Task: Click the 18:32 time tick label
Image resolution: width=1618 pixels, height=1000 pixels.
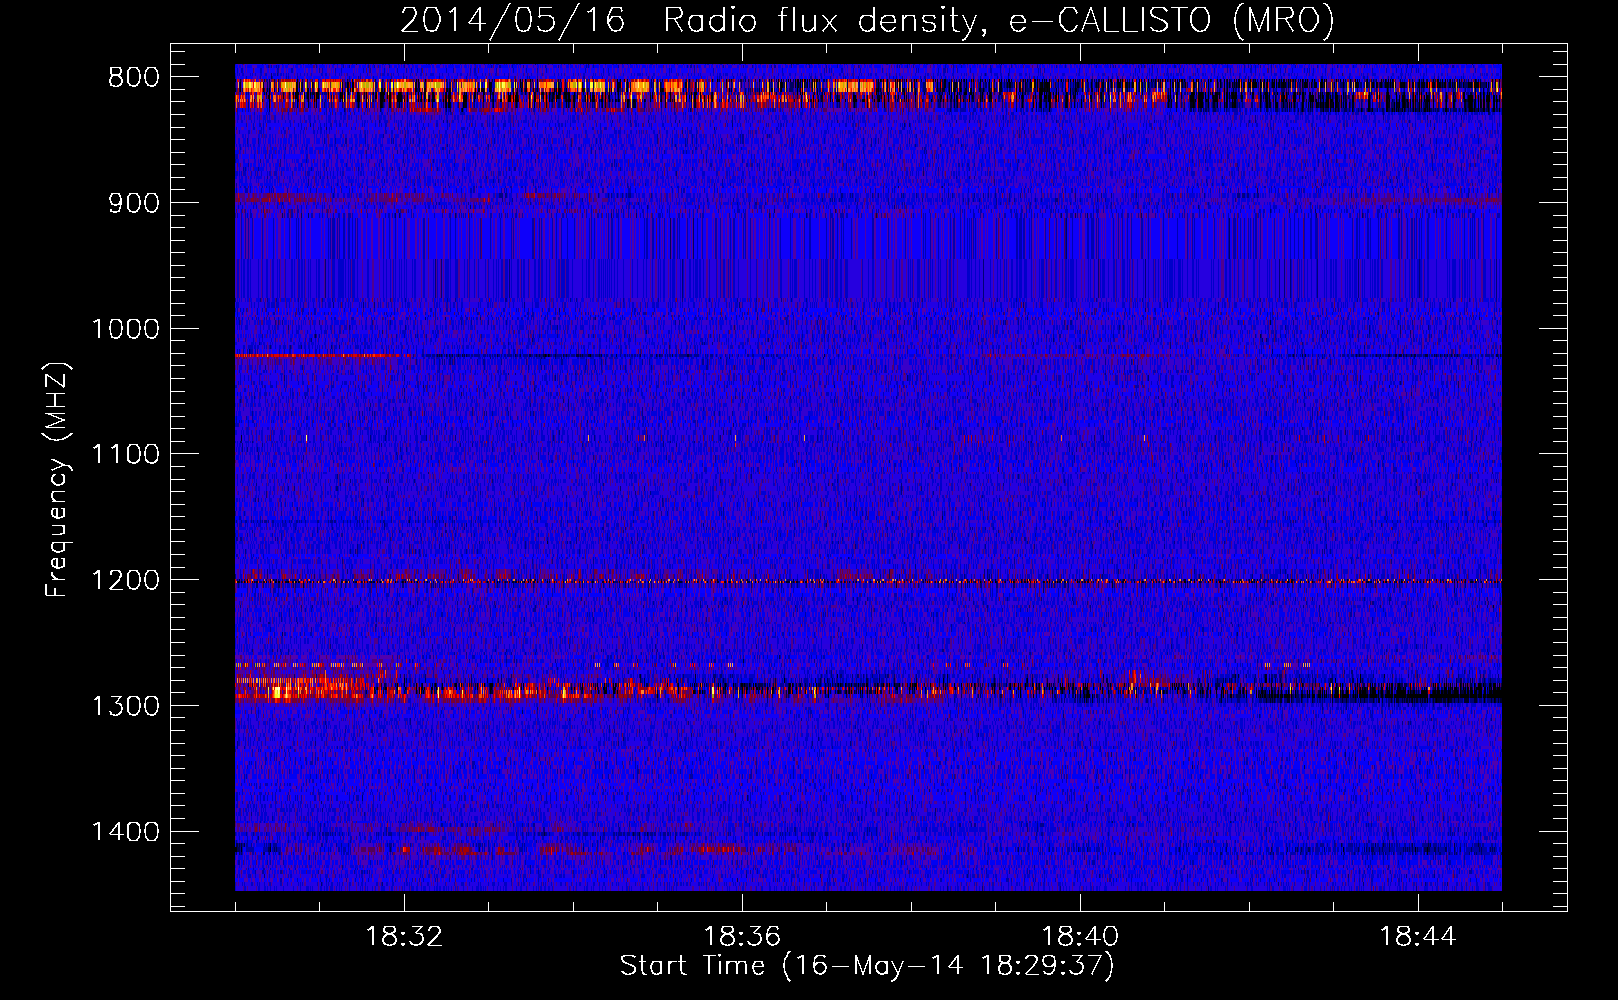Action: 404,937
